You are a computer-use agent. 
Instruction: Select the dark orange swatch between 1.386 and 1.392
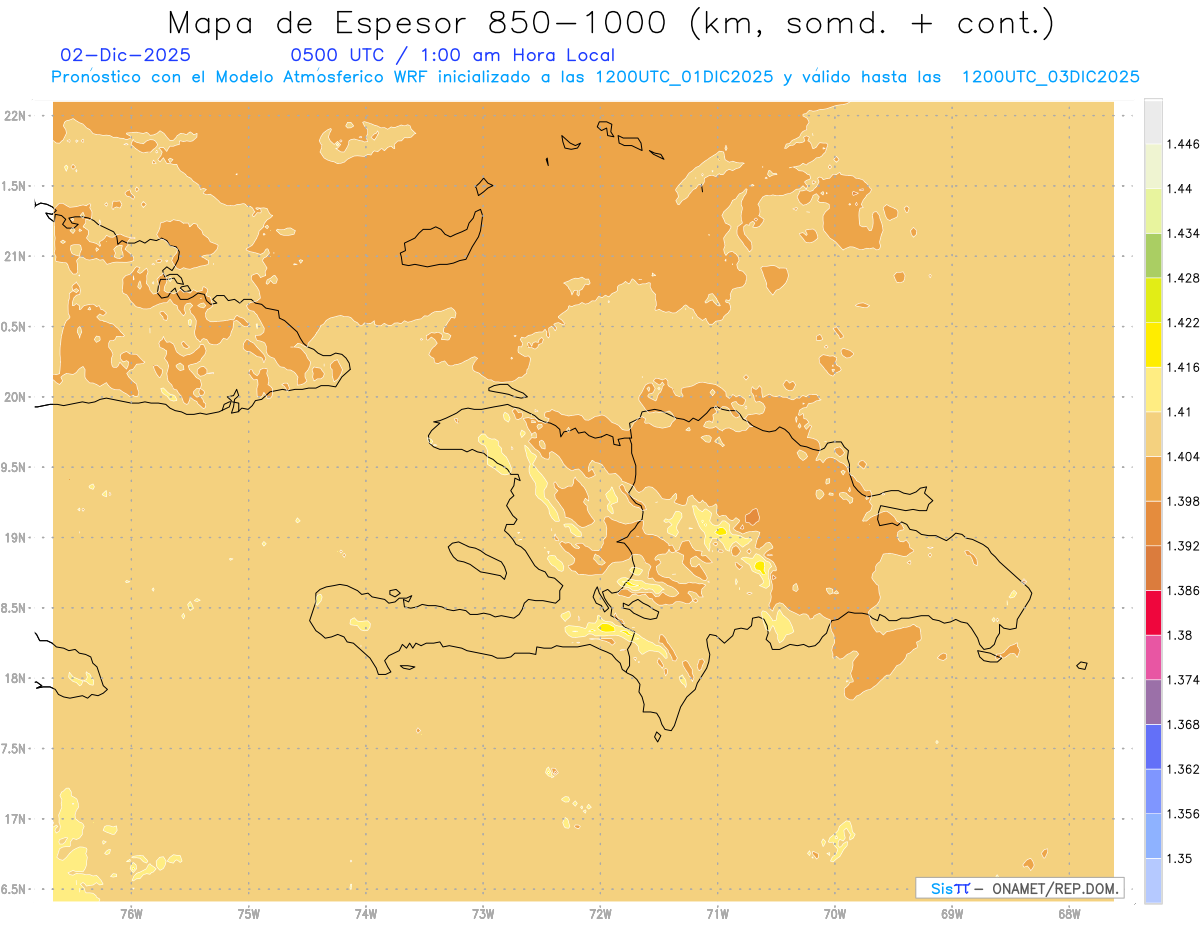(1153, 568)
